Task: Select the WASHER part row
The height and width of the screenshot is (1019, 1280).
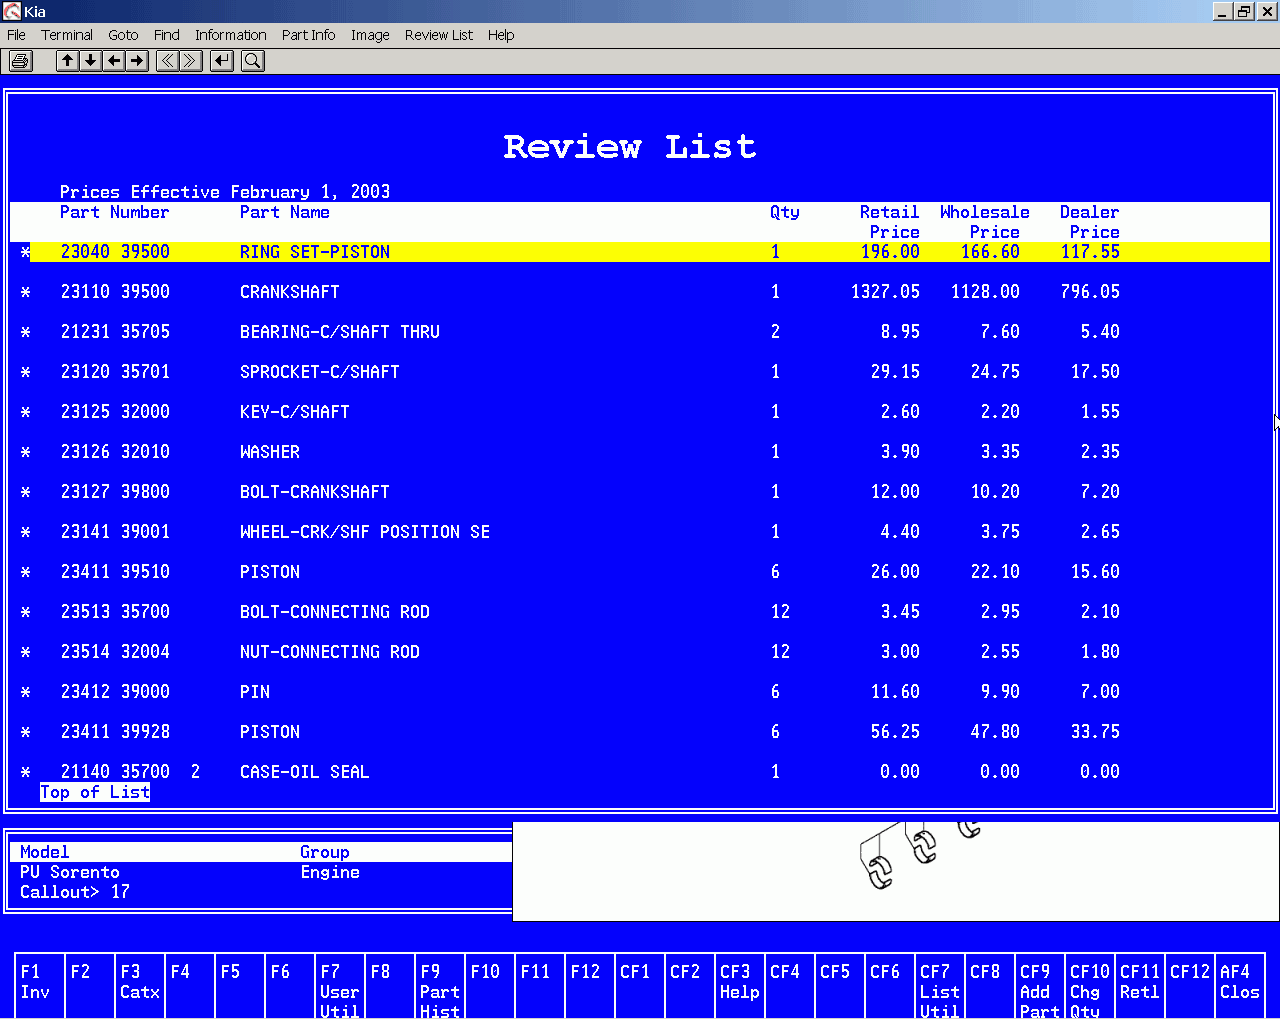Action: (x=640, y=452)
